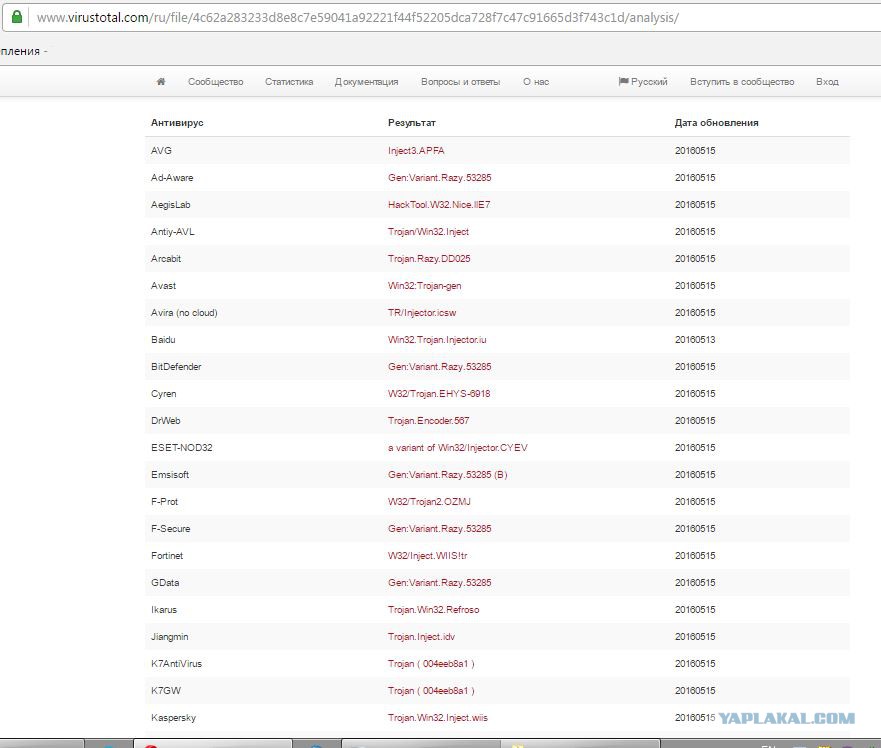This screenshot has height=748, width=881.
Task: Open the Документация menu item
Action: coord(366,81)
